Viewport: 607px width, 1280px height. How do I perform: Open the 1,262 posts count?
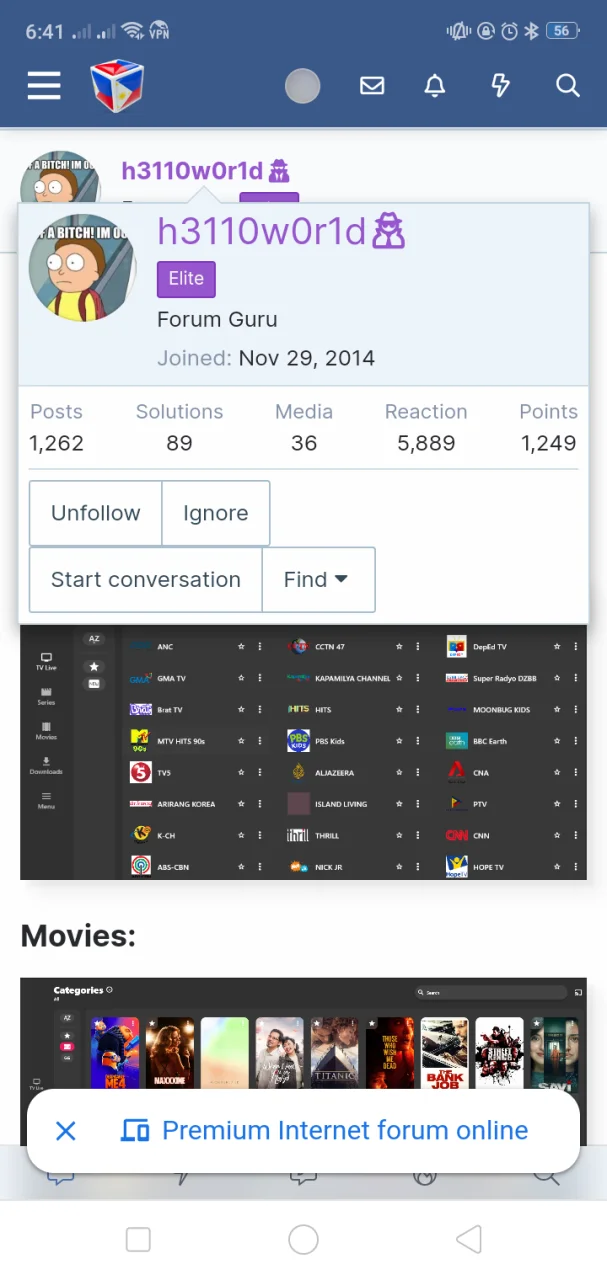coord(56,443)
